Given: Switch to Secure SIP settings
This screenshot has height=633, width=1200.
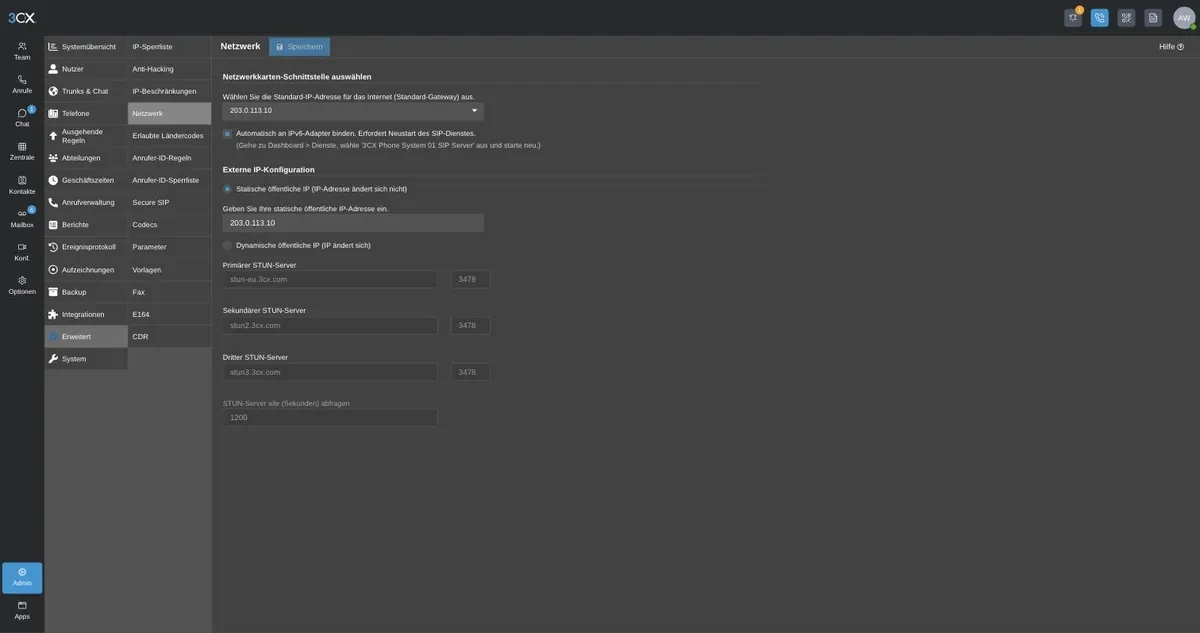Looking at the screenshot, I should tap(169, 202).
